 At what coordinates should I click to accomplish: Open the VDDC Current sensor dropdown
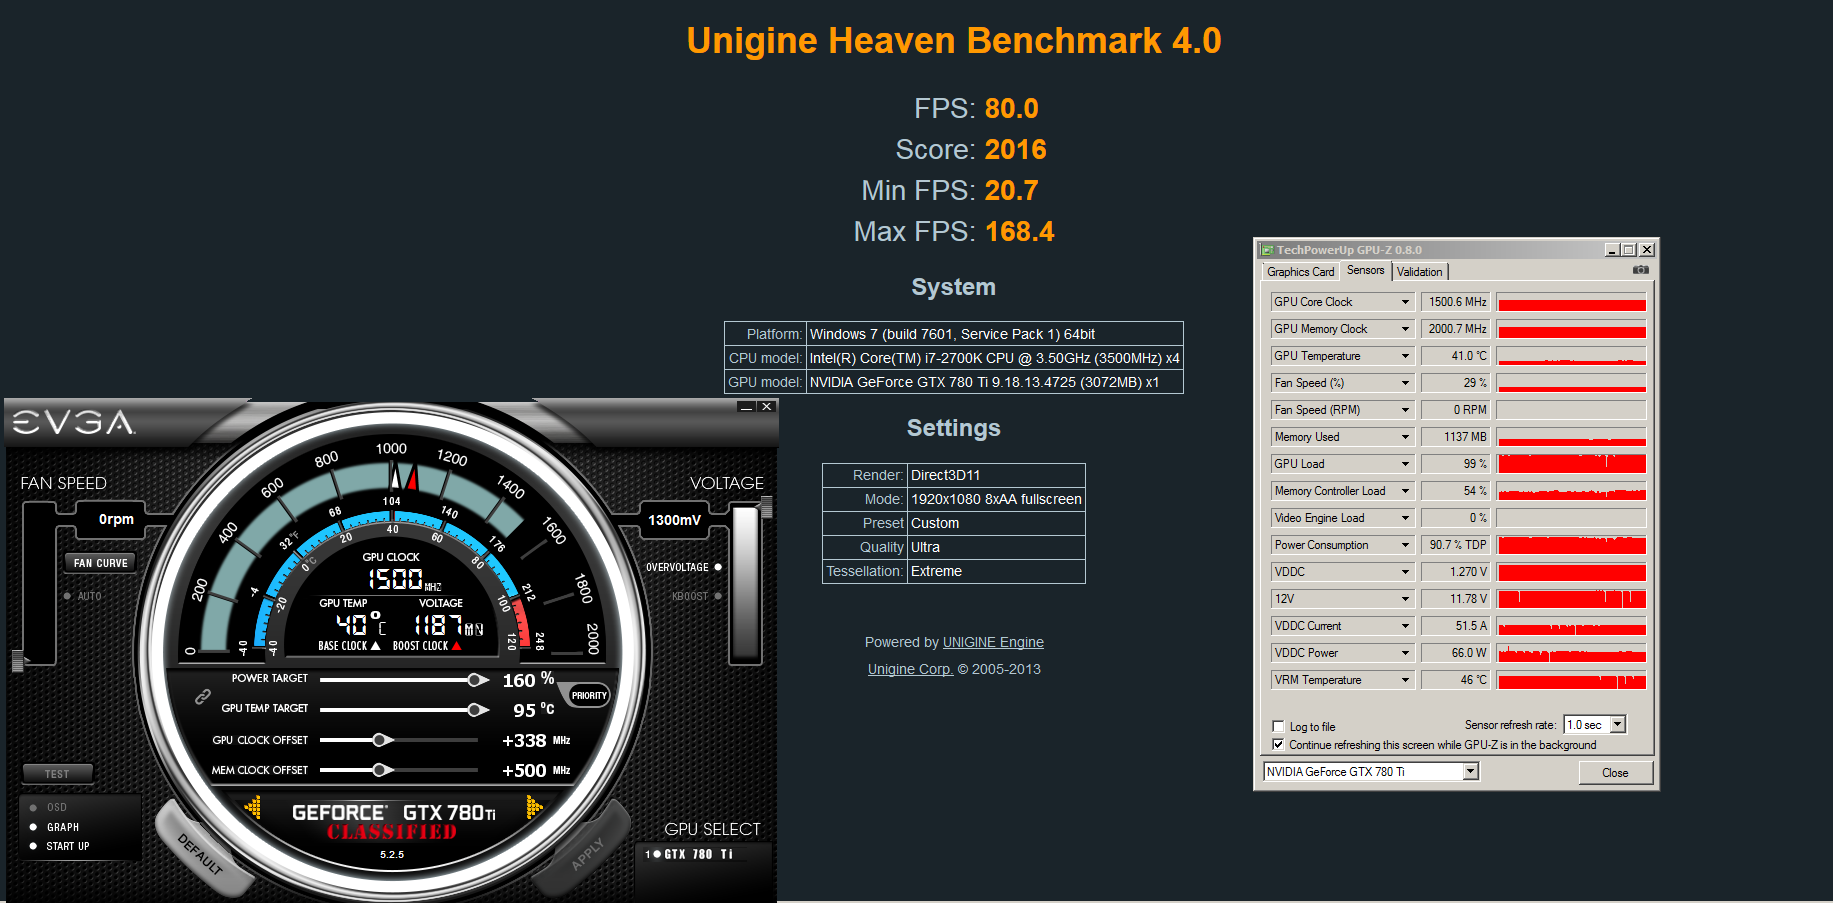[1405, 626]
